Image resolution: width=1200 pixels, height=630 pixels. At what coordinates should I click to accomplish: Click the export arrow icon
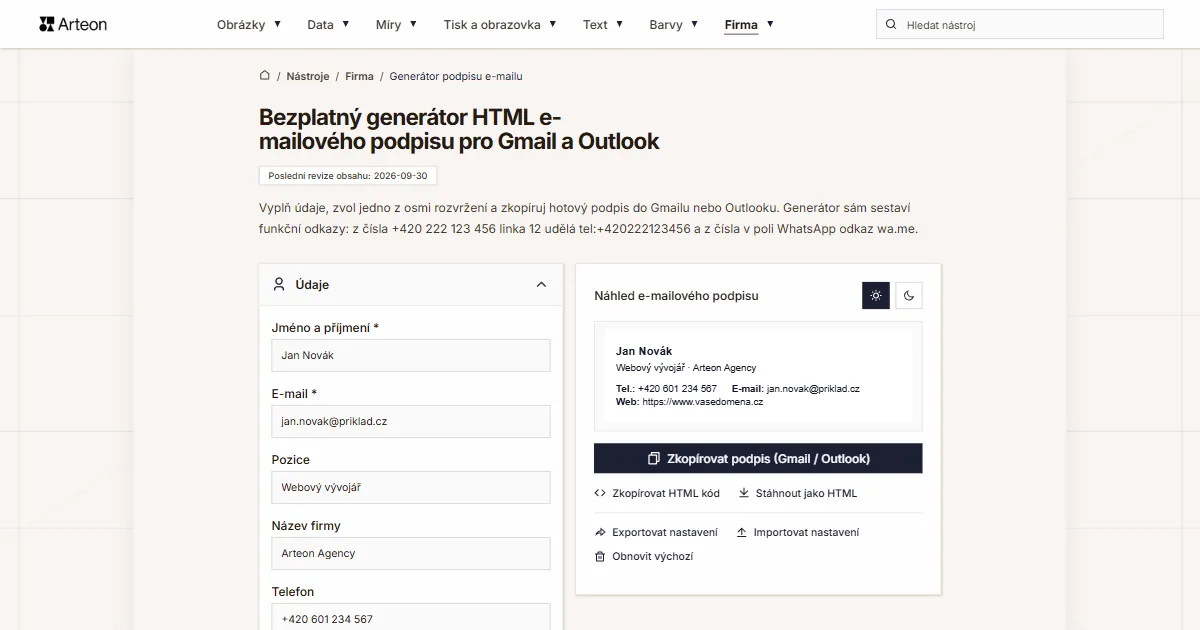coord(600,532)
